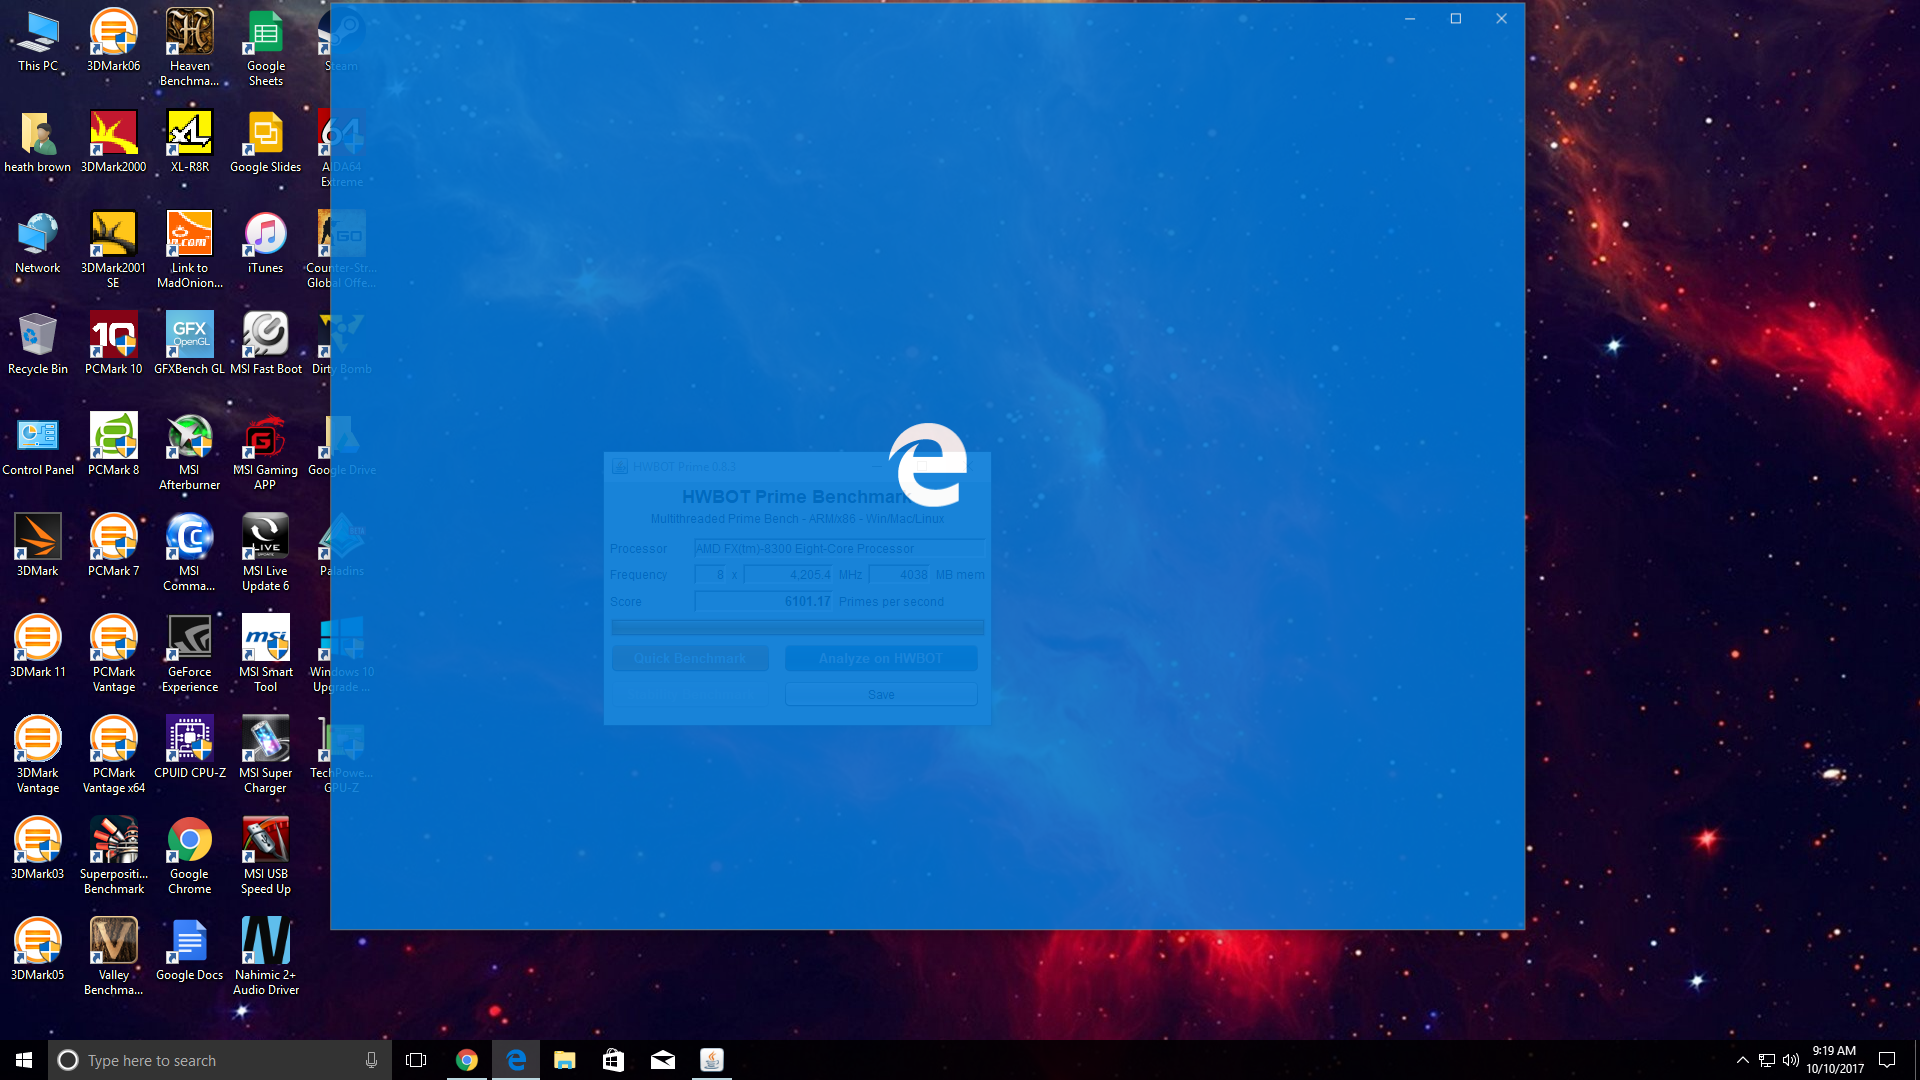The image size is (1920, 1080).
Task: Show hidden system tray icons
Action: tap(1743, 1060)
